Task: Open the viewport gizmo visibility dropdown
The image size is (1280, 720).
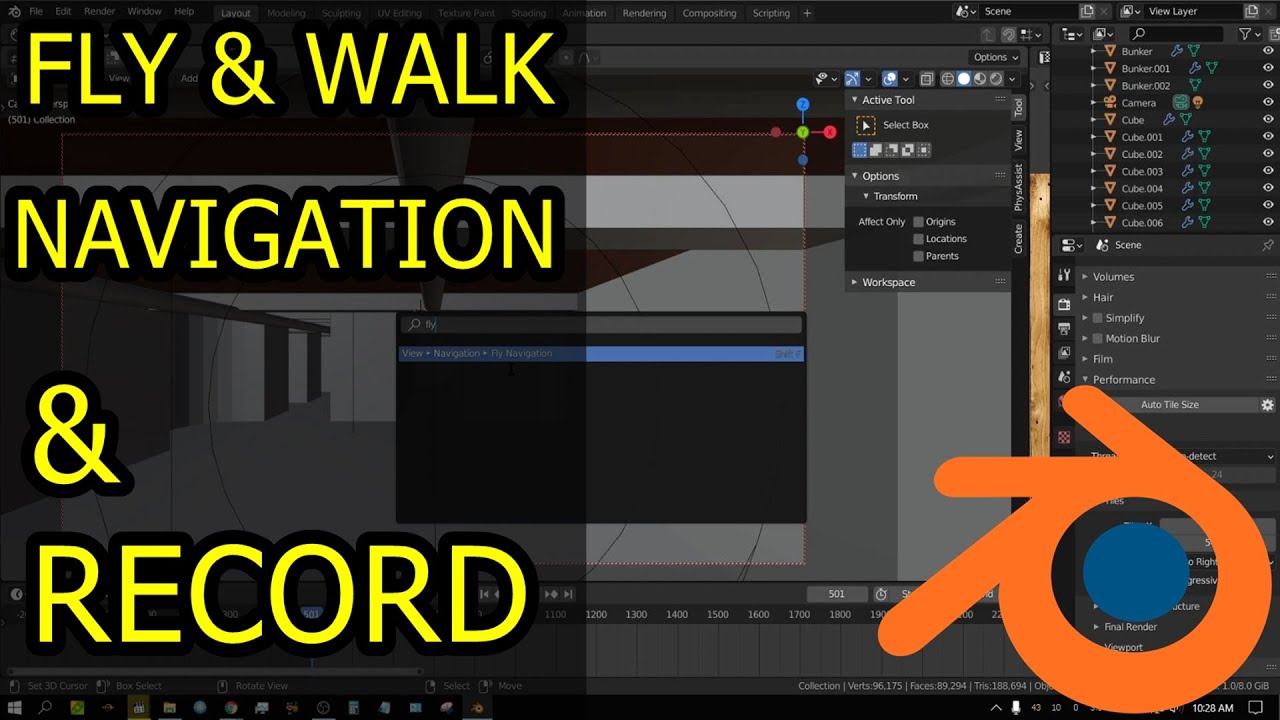Action: pyautogui.click(x=867, y=79)
